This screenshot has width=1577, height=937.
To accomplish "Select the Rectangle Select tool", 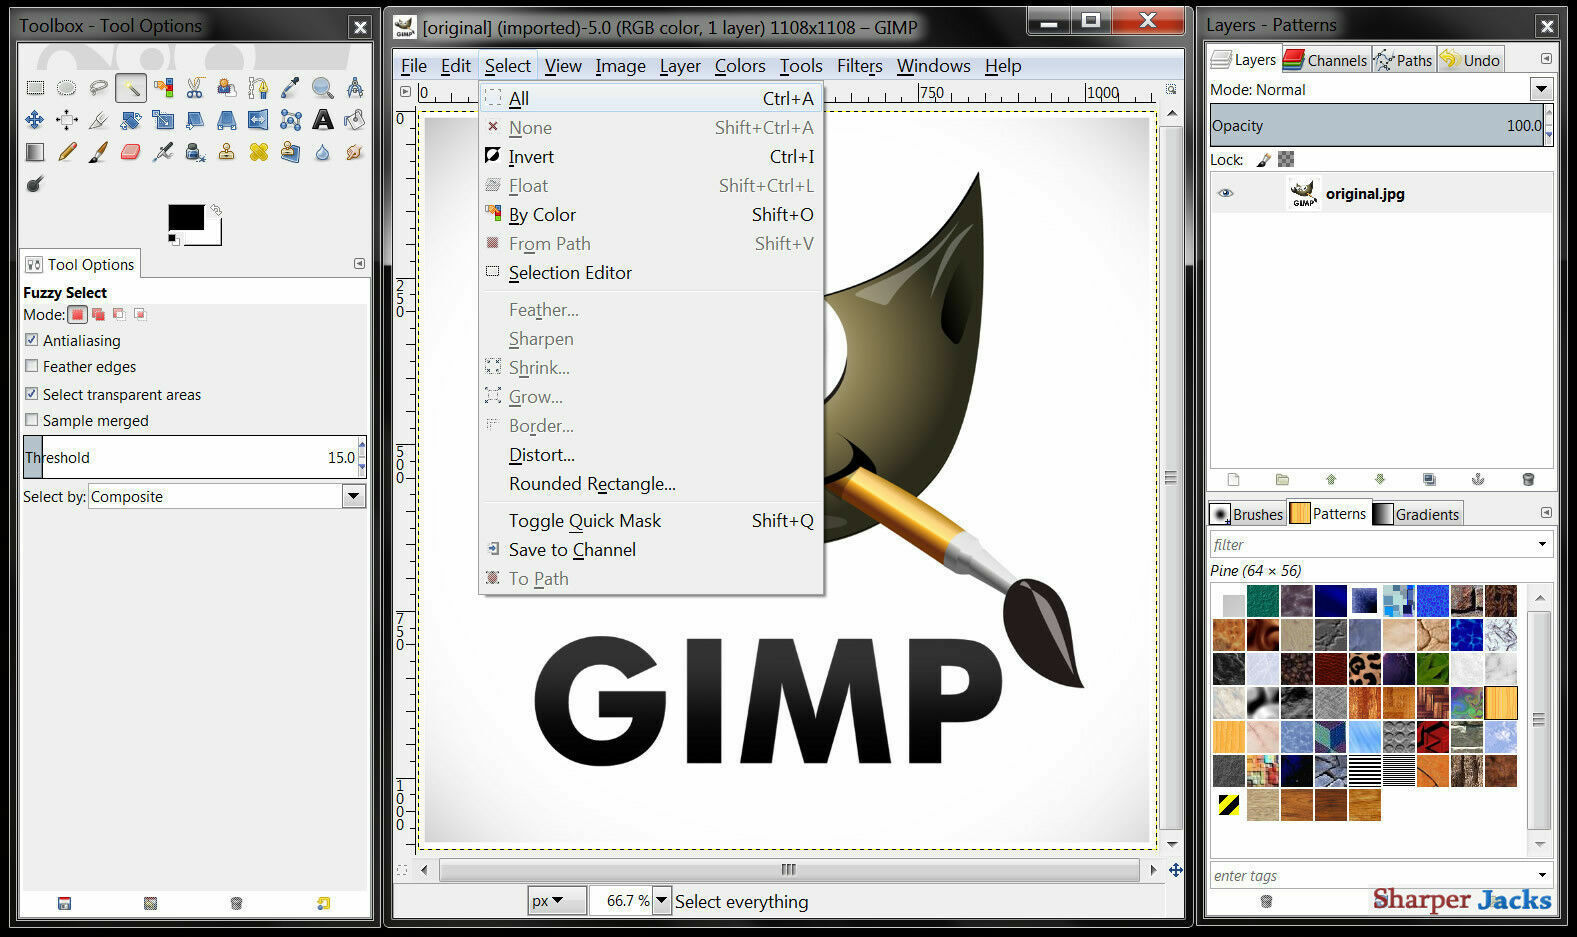I will [35, 88].
